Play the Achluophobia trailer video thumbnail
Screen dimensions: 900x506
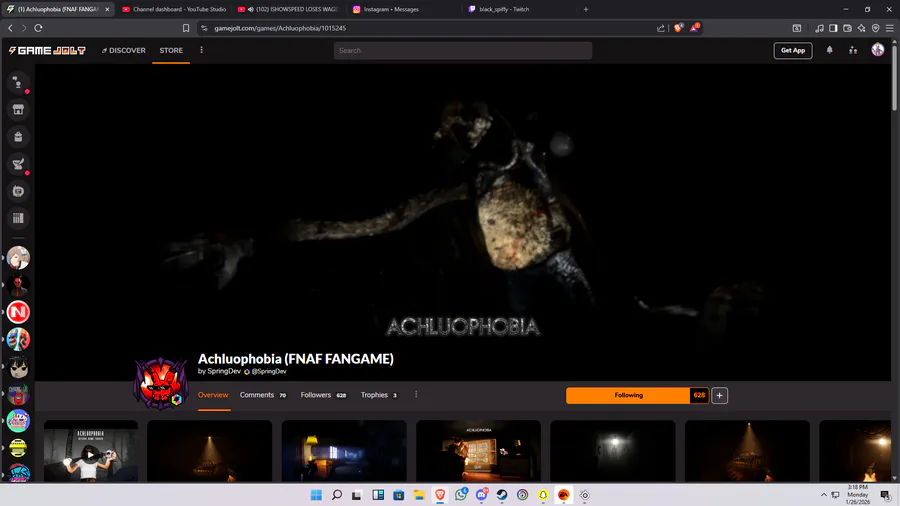click(x=91, y=451)
